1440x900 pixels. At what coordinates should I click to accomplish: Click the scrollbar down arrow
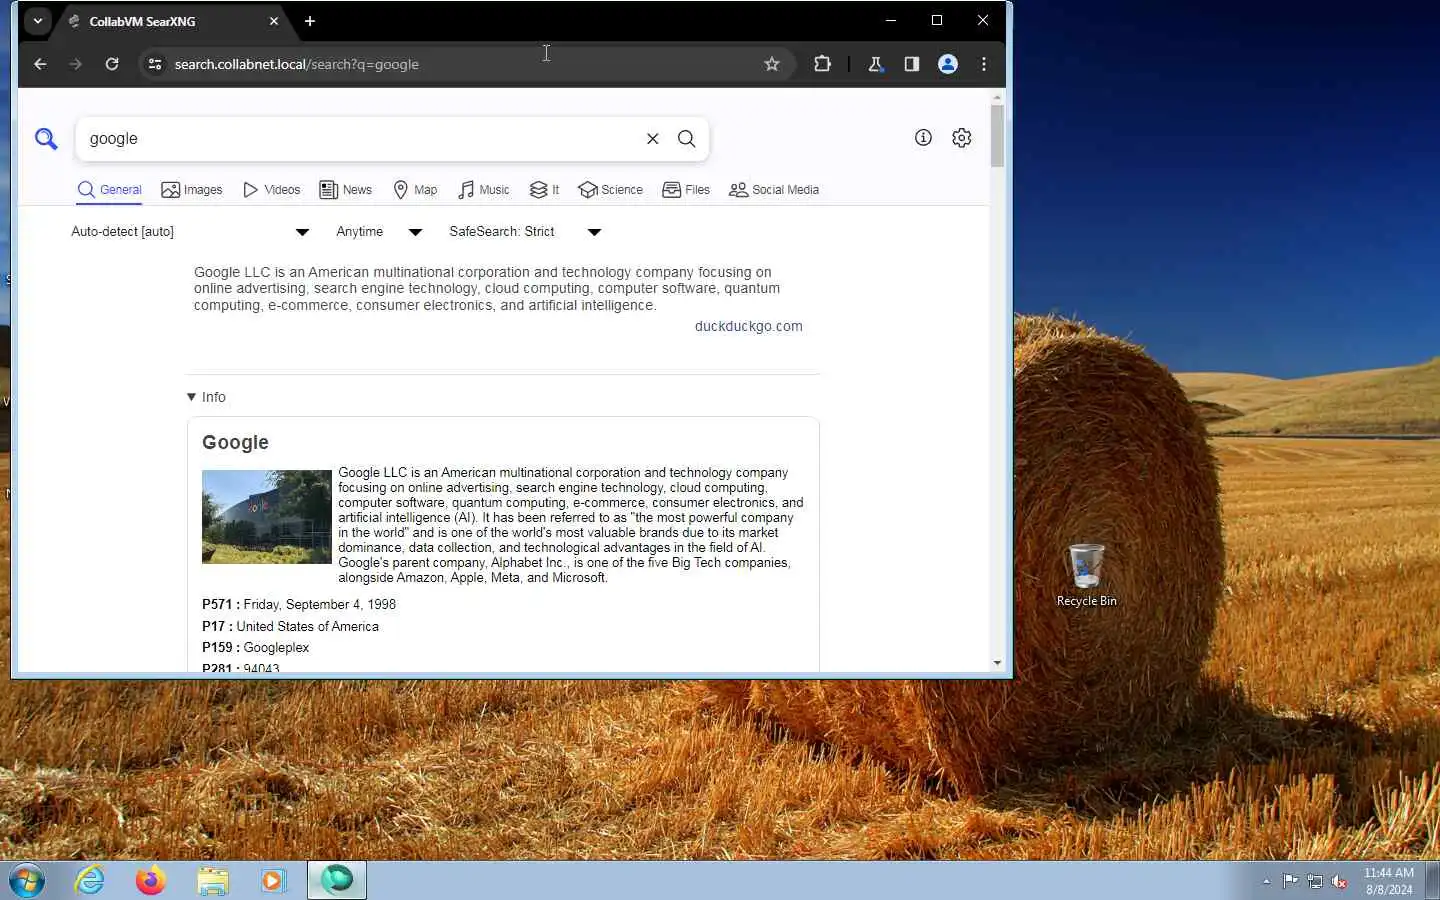pyautogui.click(x=997, y=663)
